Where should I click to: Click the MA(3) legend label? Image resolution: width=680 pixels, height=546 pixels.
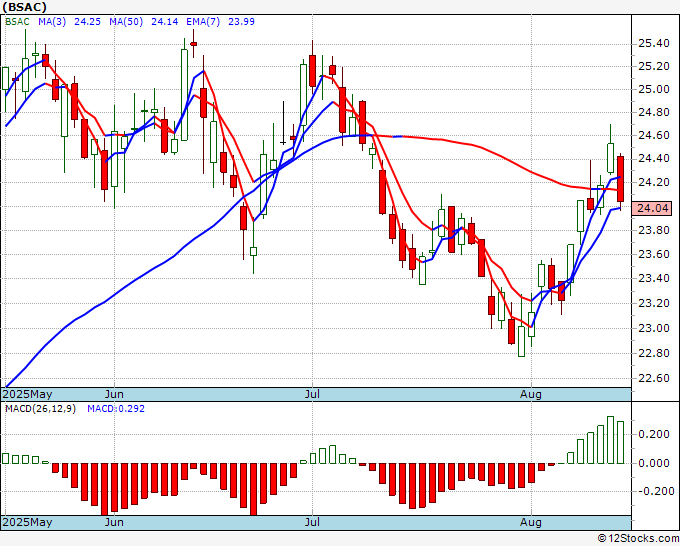tap(52, 22)
